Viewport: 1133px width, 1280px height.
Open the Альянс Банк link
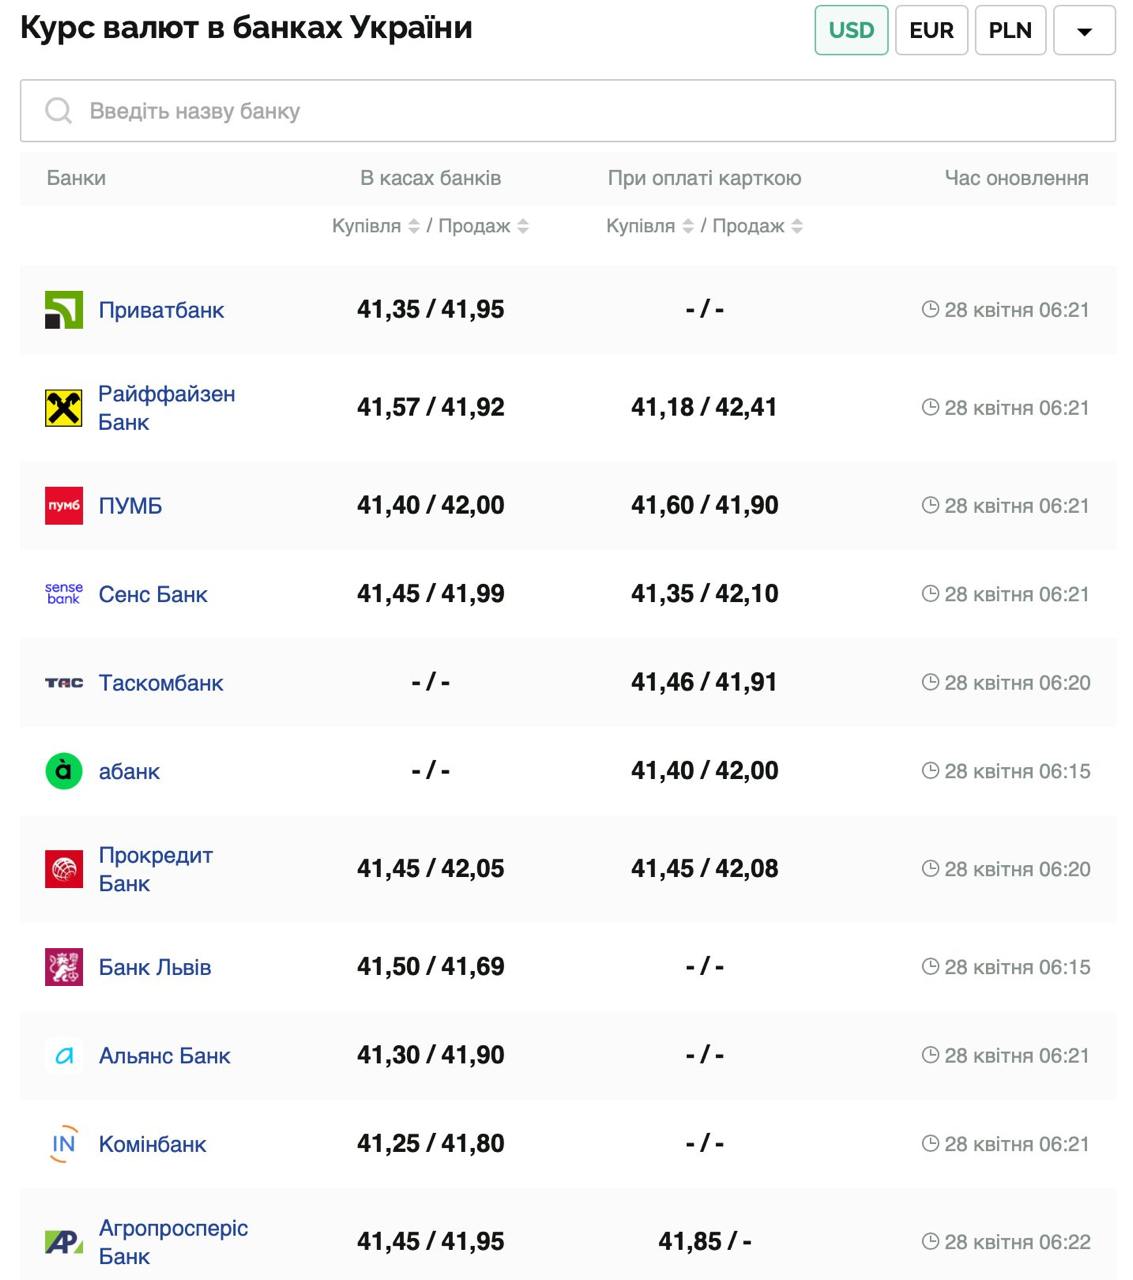164,1056
